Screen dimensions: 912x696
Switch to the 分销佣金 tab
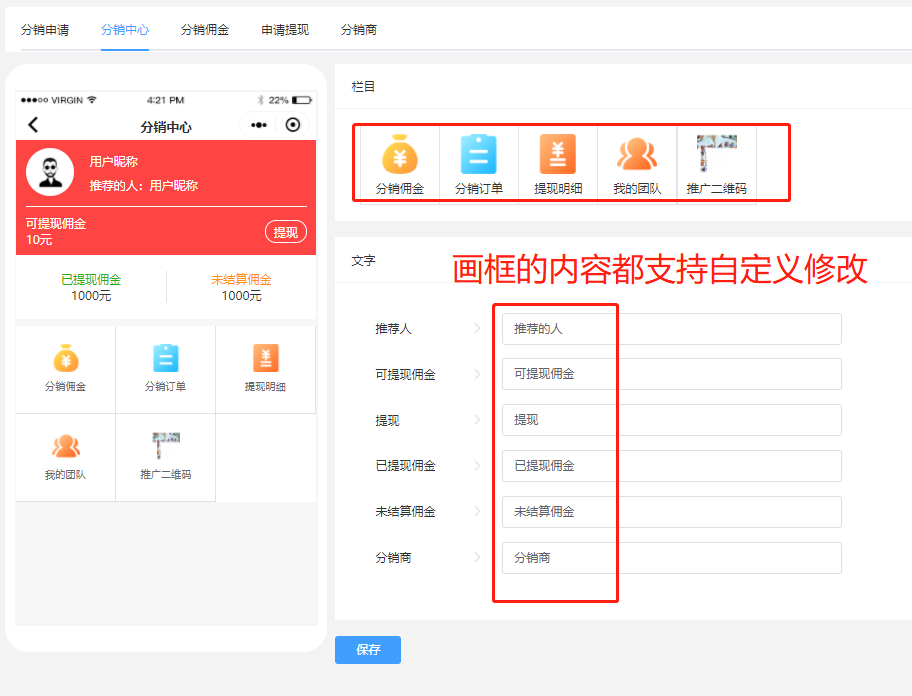[x=205, y=30]
